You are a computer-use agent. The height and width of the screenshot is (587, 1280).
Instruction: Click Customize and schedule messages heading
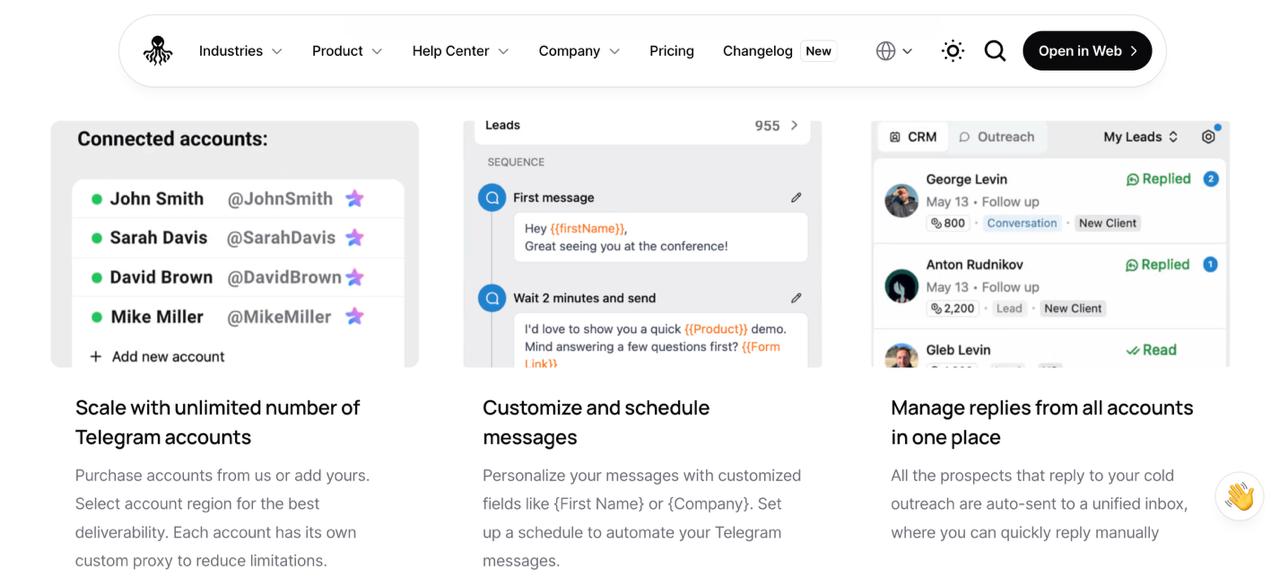(x=596, y=422)
